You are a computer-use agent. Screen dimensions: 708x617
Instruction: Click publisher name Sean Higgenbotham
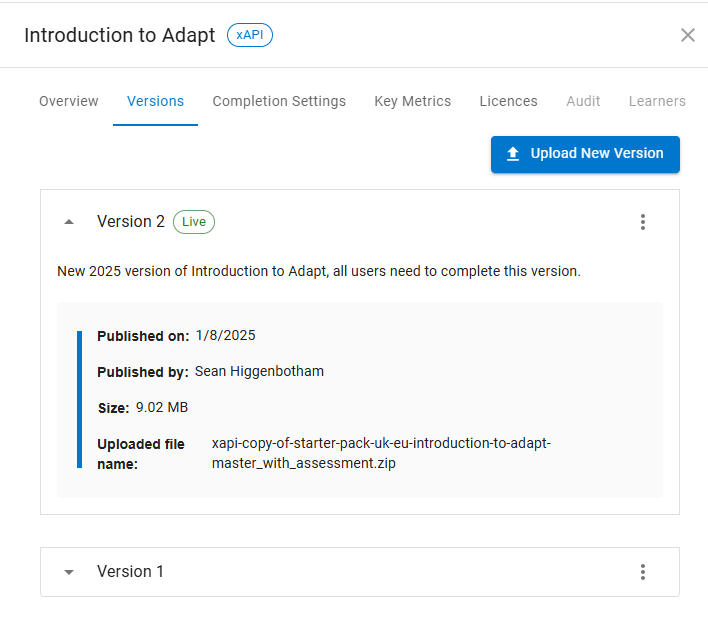[259, 371]
